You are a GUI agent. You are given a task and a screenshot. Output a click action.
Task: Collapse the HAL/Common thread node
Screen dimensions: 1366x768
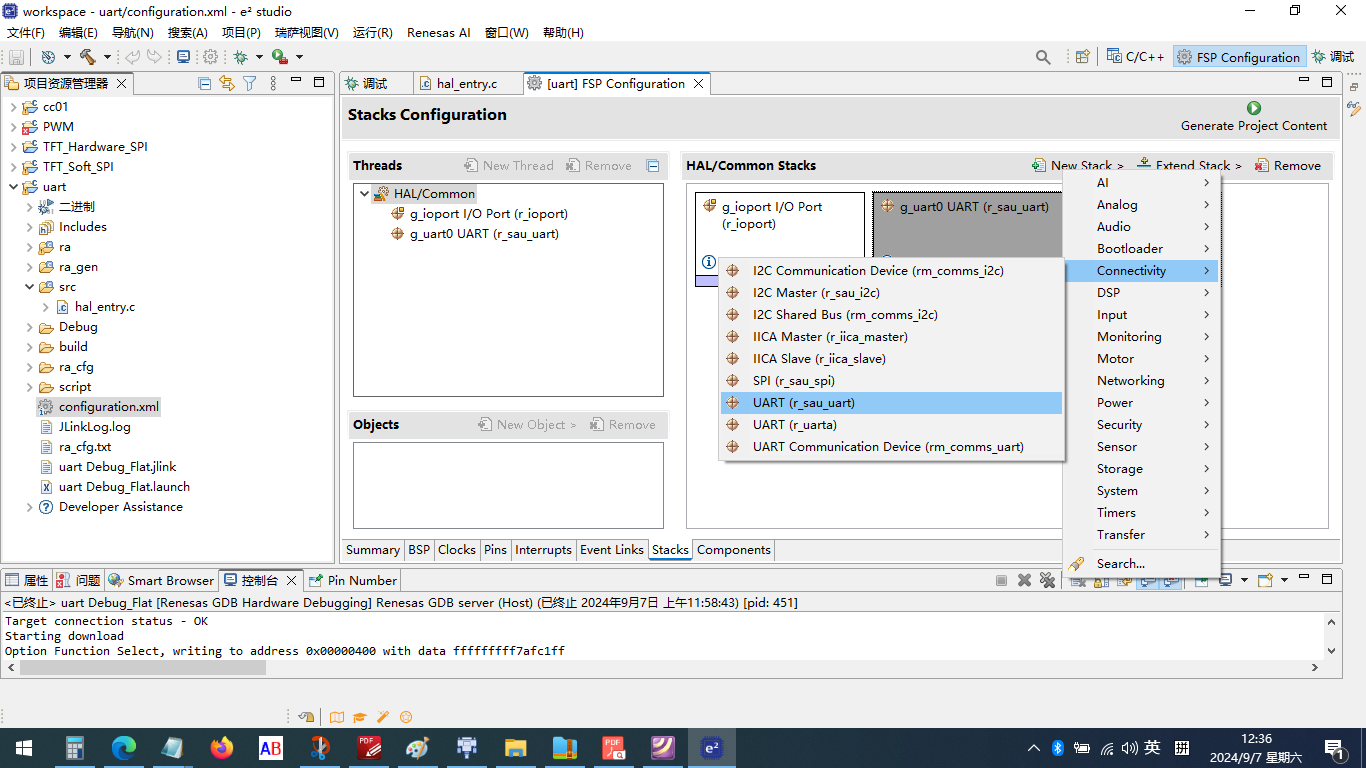[364, 194]
